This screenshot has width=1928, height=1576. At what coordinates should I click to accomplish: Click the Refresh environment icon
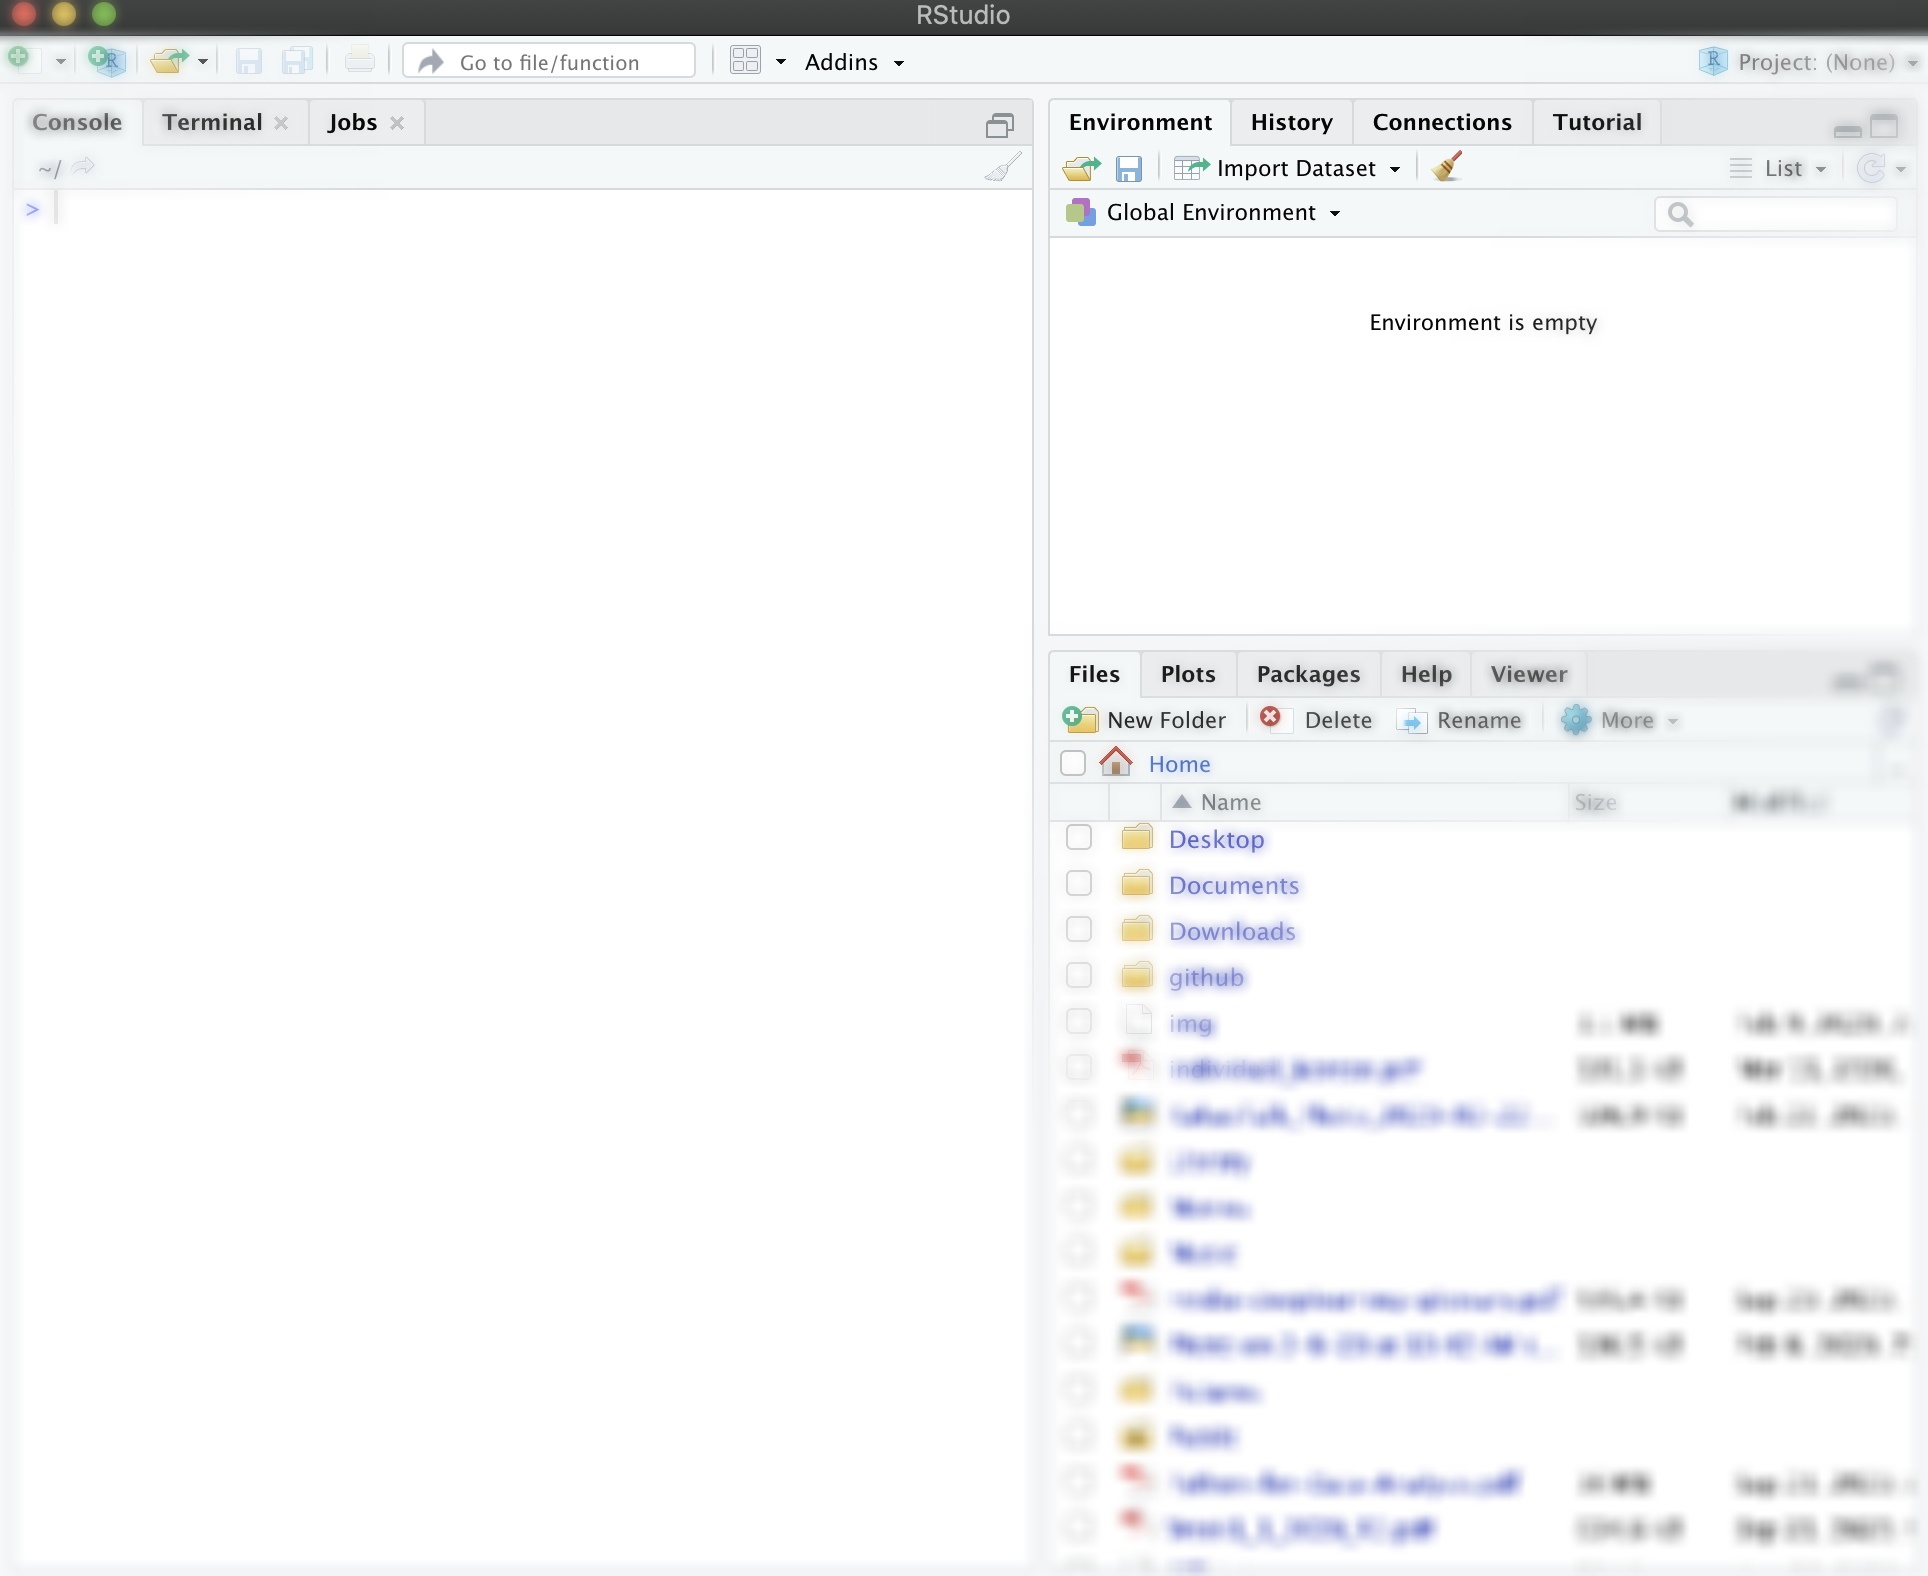point(1871,168)
